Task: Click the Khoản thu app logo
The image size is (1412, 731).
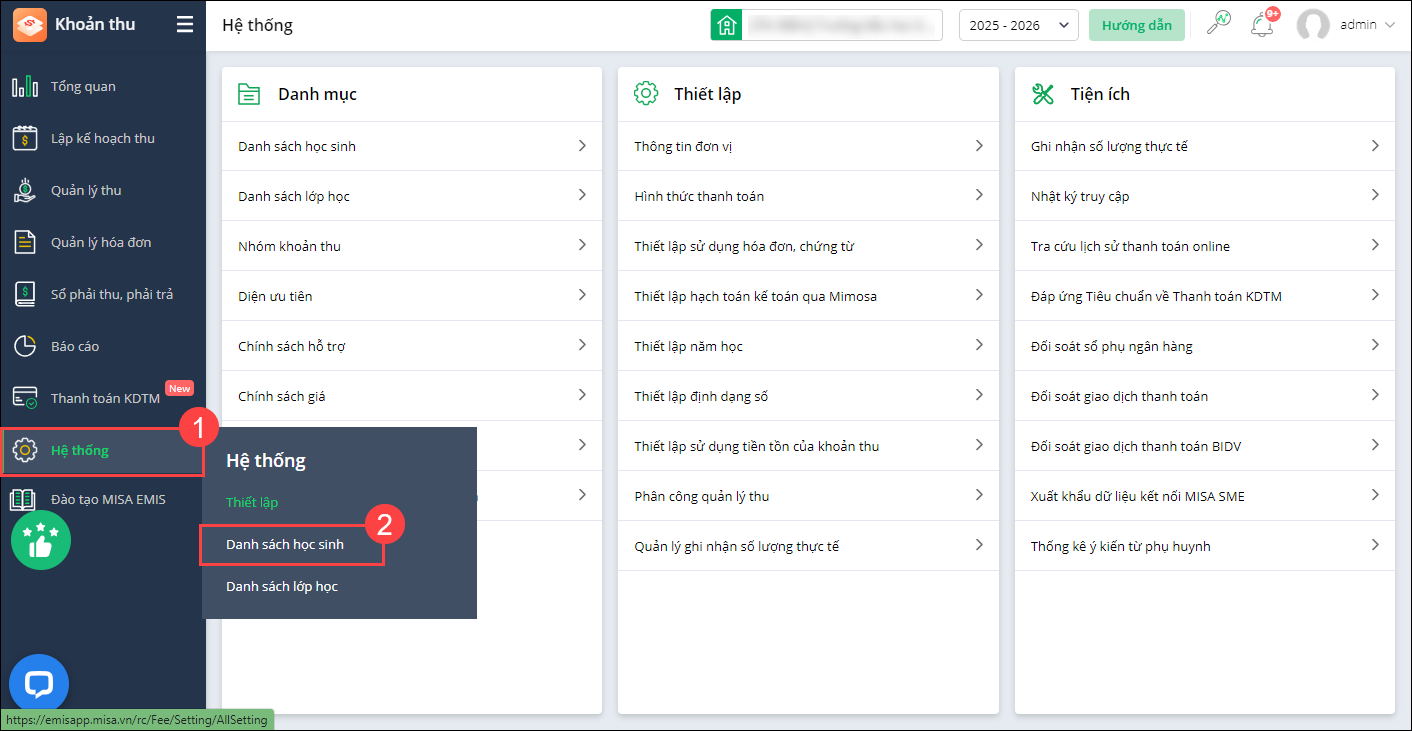Action: [x=30, y=25]
